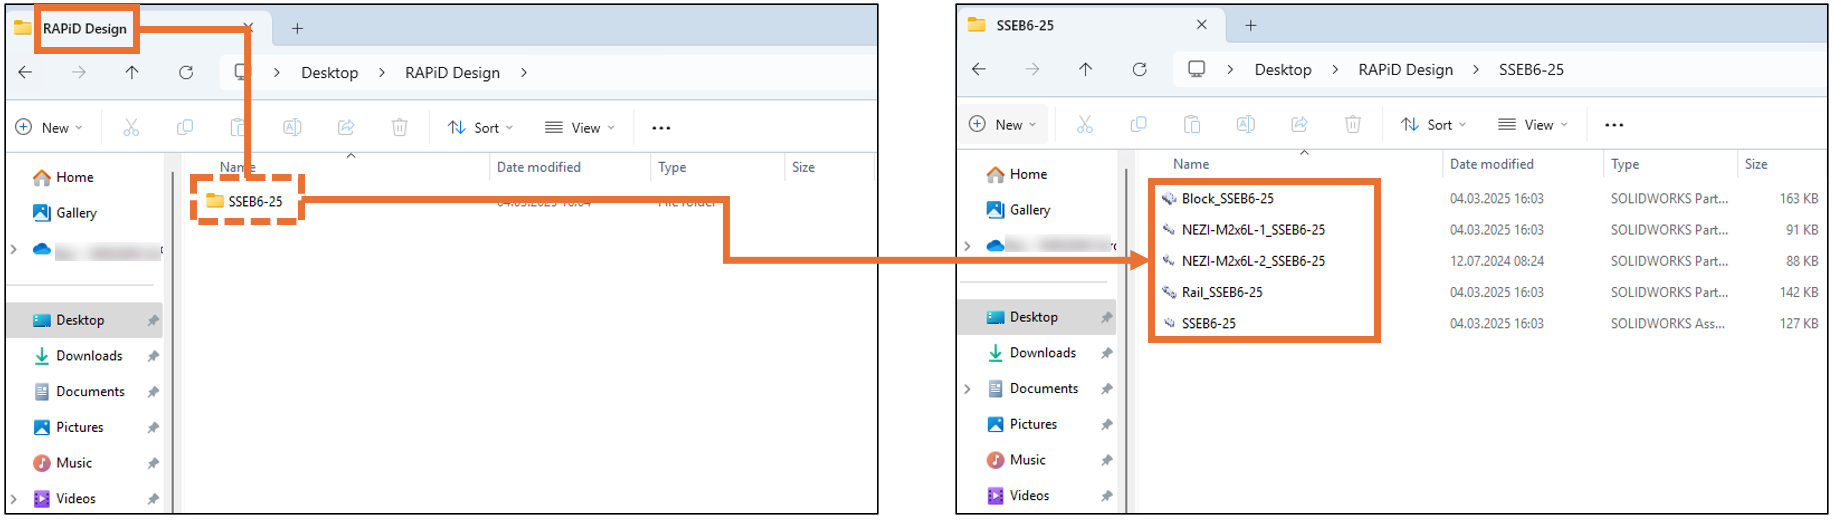Open the View dropdown in the RAPiD Design window
The width and height of the screenshot is (1834, 520).
coord(580,127)
